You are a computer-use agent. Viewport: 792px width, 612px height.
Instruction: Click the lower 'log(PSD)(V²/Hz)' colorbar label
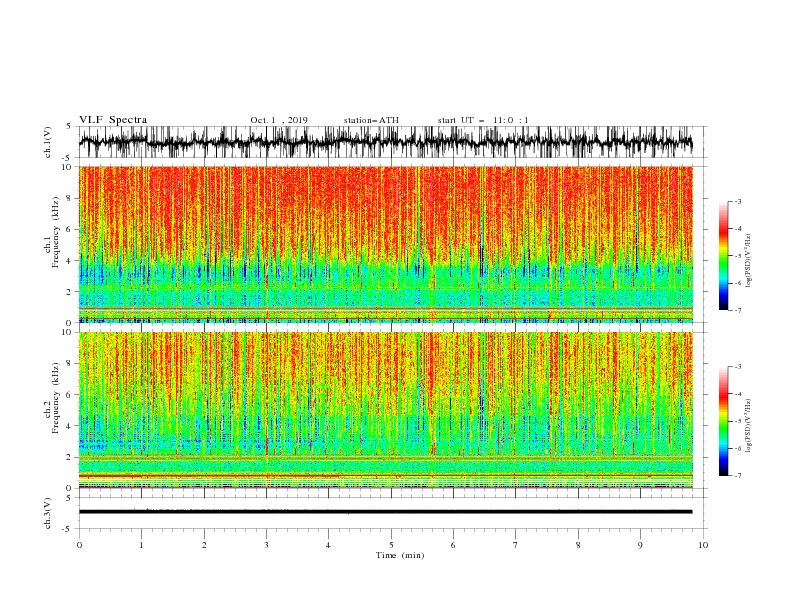pyautogui.click(x=749, y=425)
